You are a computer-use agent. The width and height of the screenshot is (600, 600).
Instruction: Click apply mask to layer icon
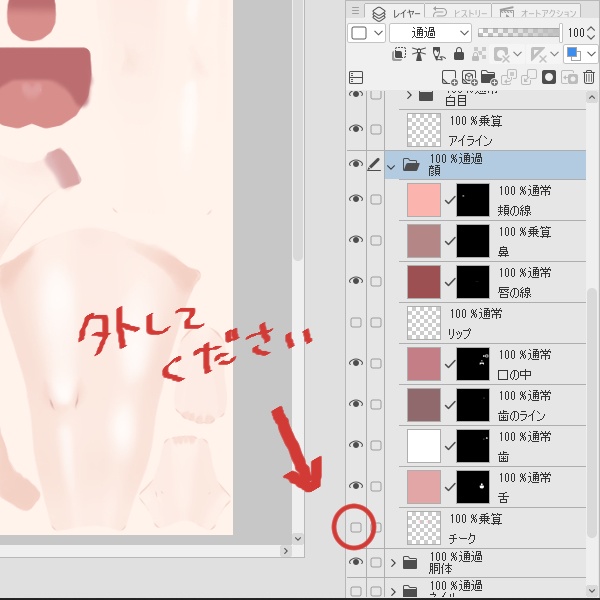pos(569,78)
